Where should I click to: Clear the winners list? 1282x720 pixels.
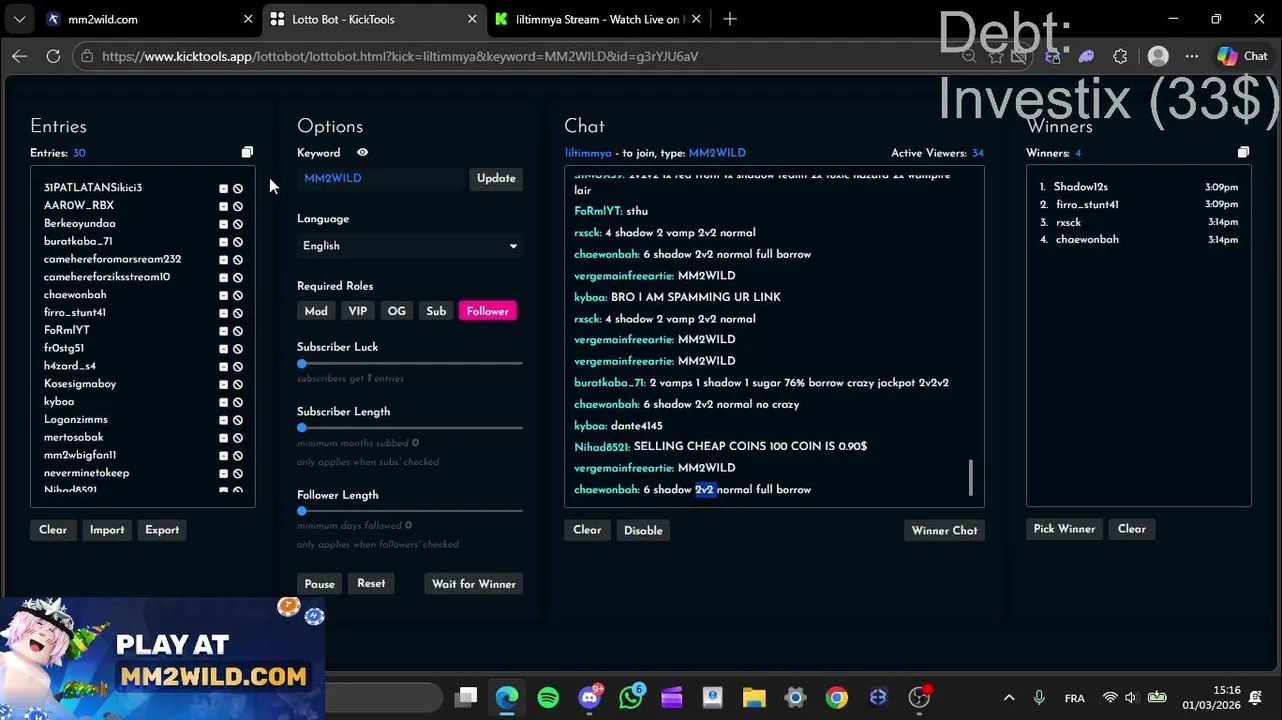(x=1132, y=529)
